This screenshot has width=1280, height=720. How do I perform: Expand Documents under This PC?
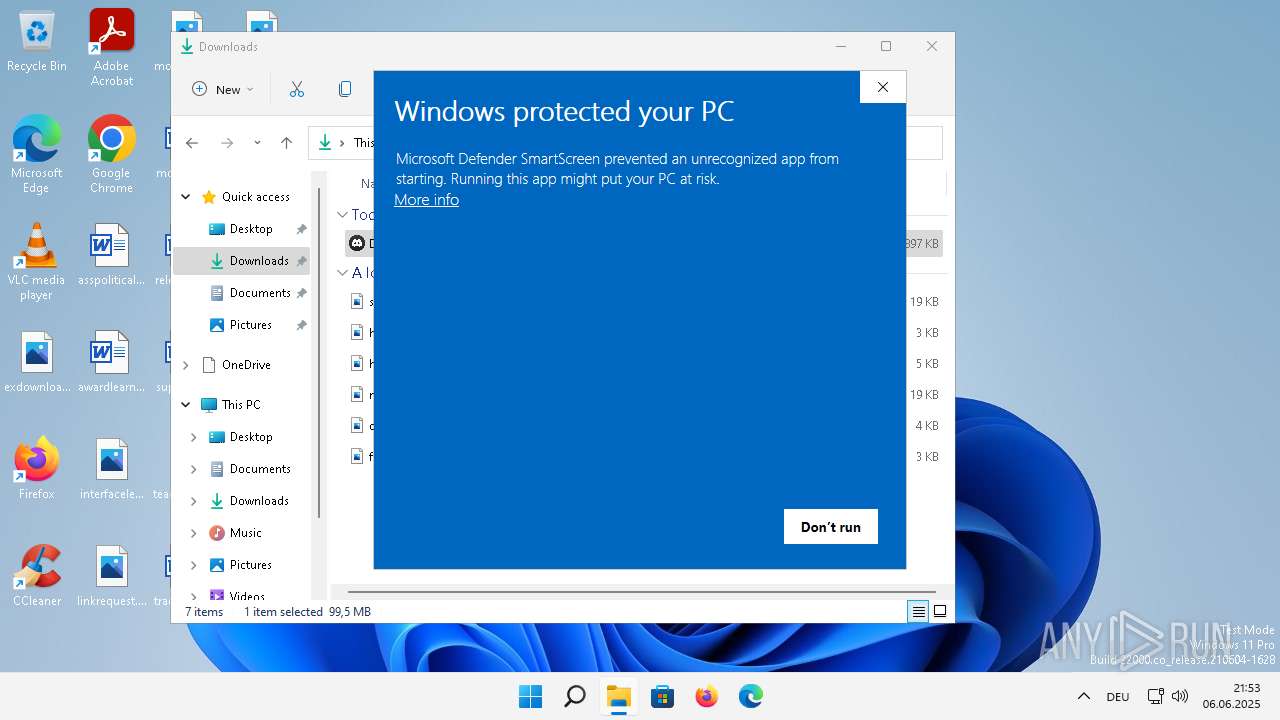(x=194, y=469)
